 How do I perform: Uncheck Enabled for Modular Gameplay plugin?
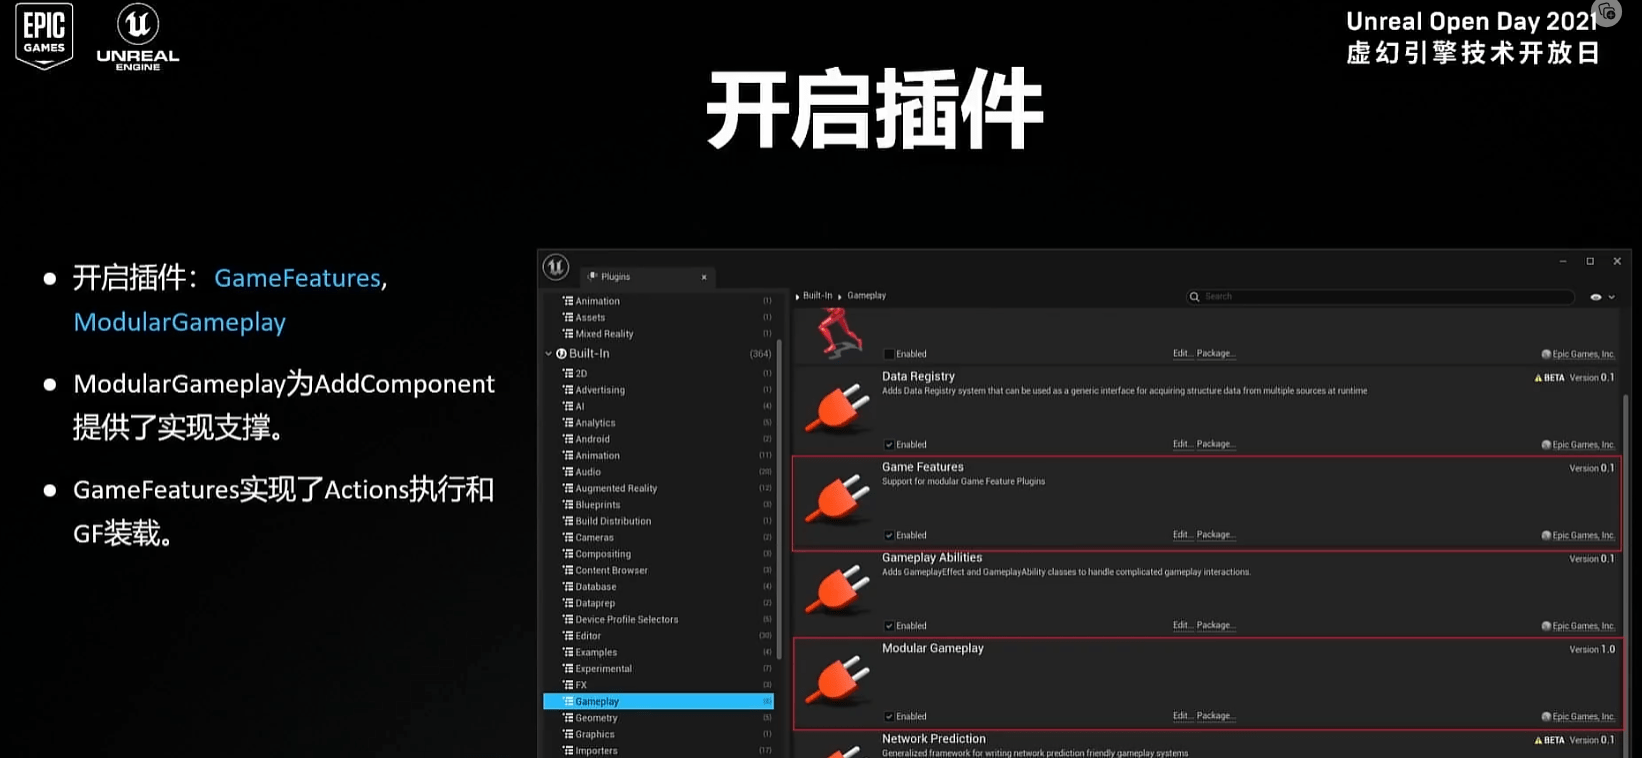coord(889,717)
